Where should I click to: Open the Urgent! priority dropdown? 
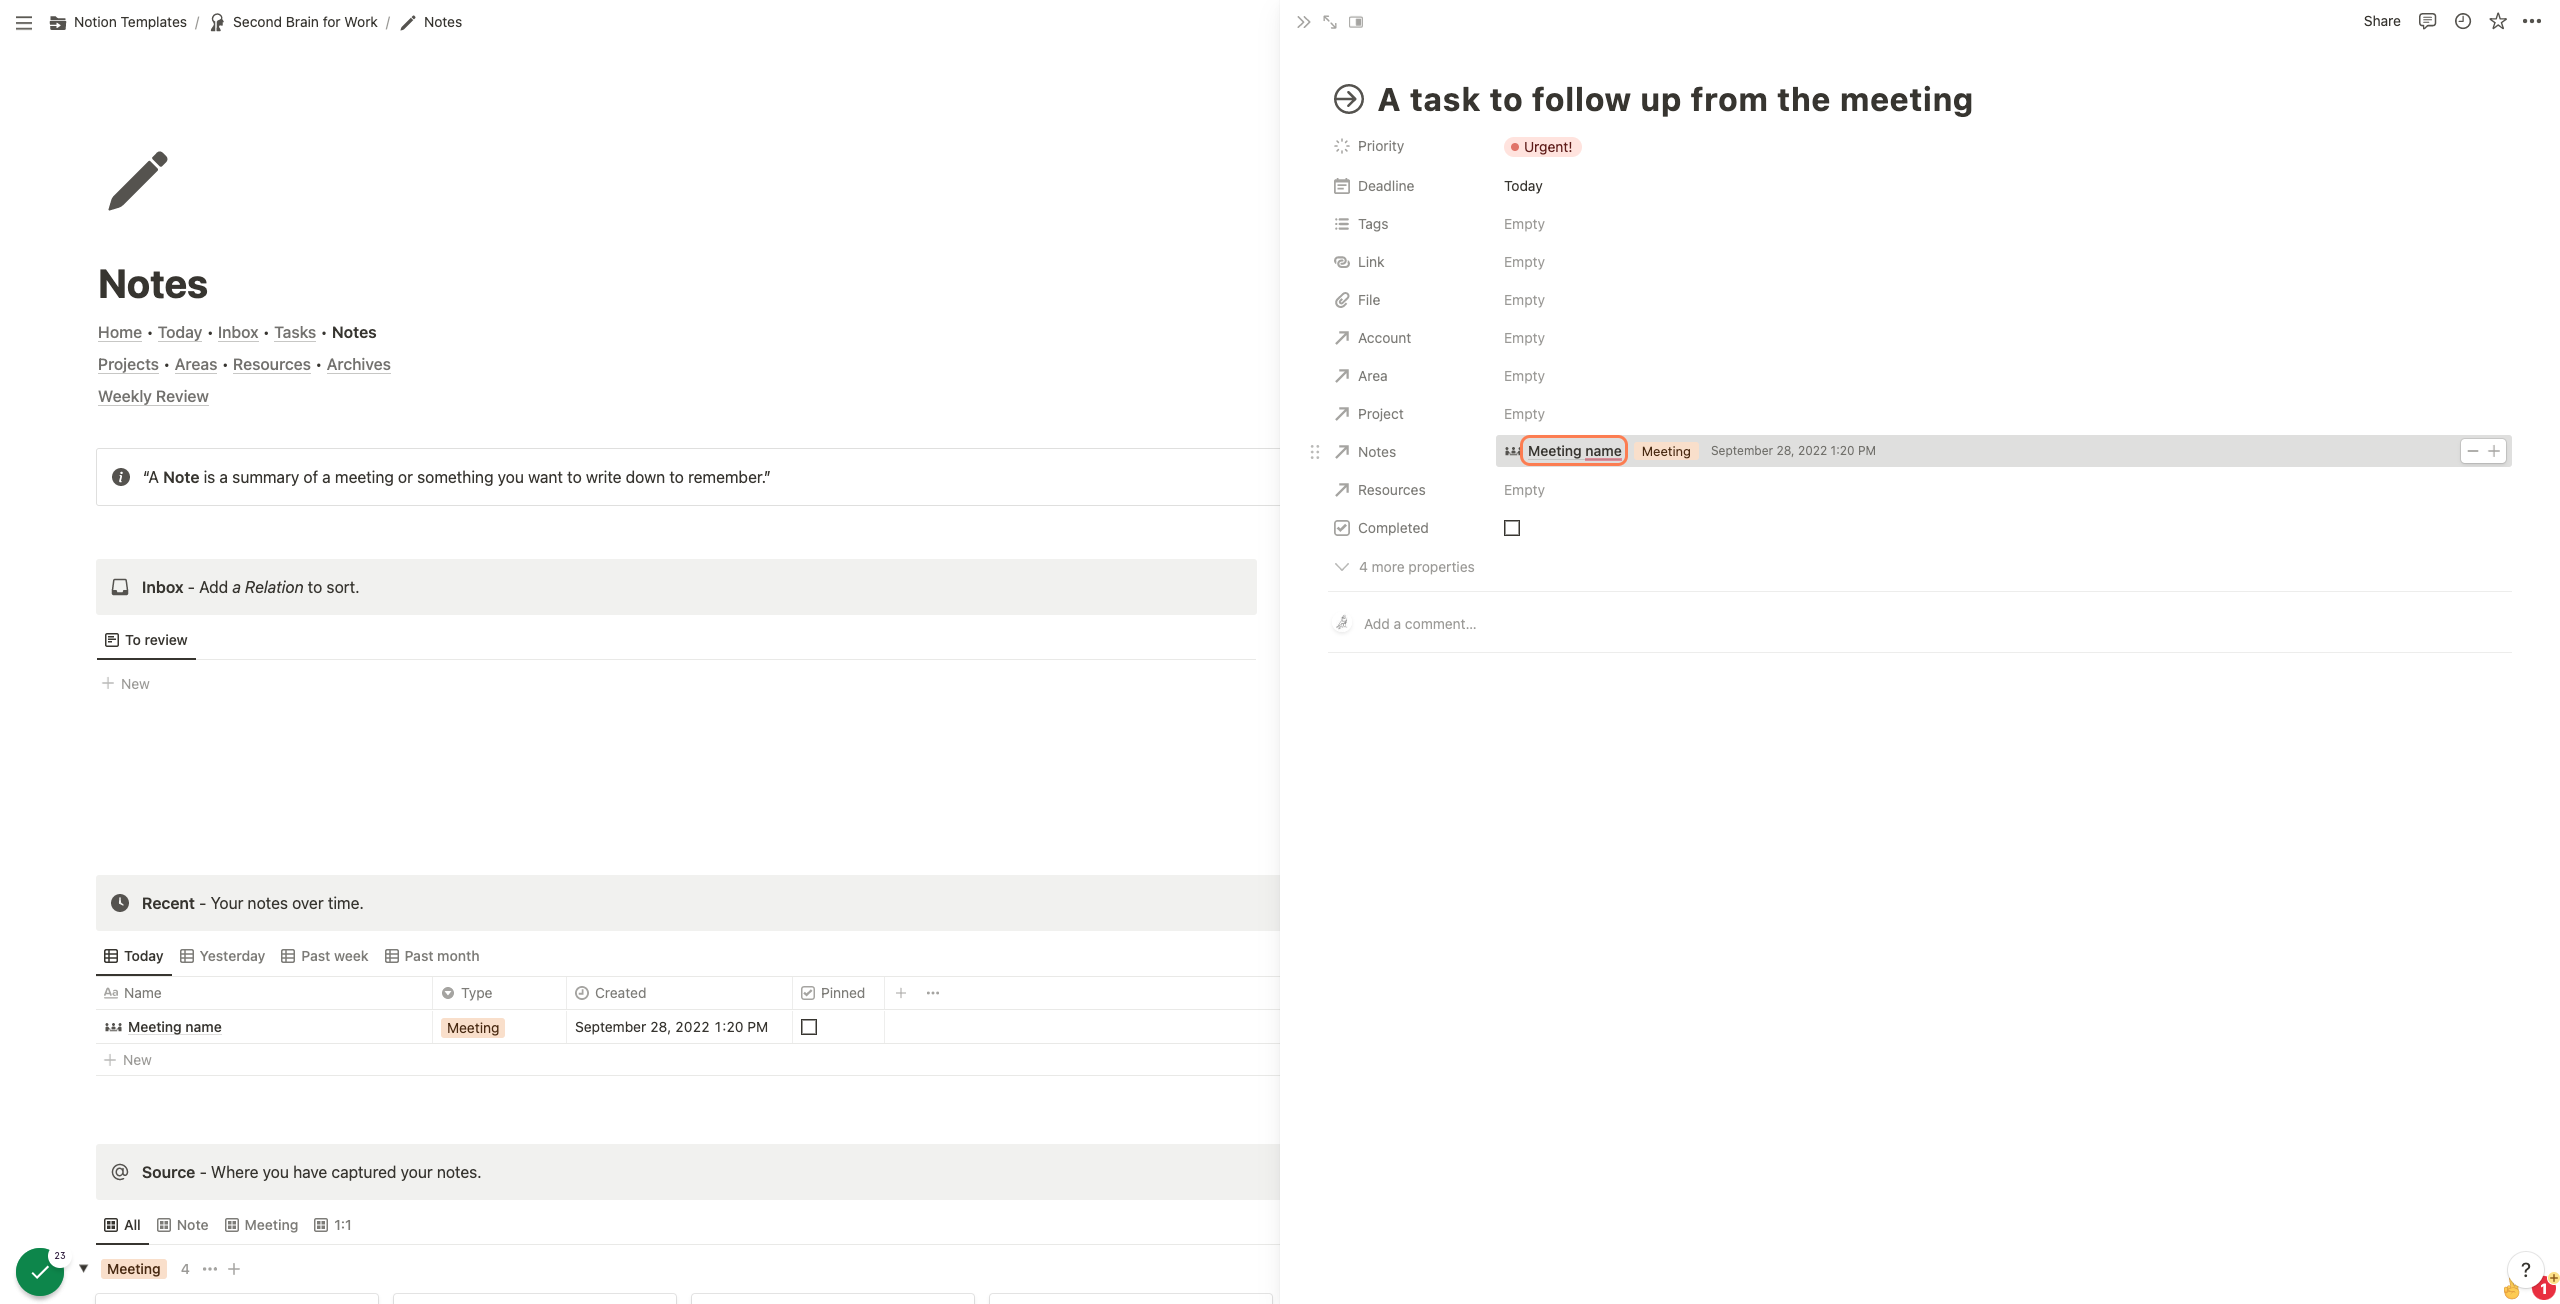pos(1542,147)
